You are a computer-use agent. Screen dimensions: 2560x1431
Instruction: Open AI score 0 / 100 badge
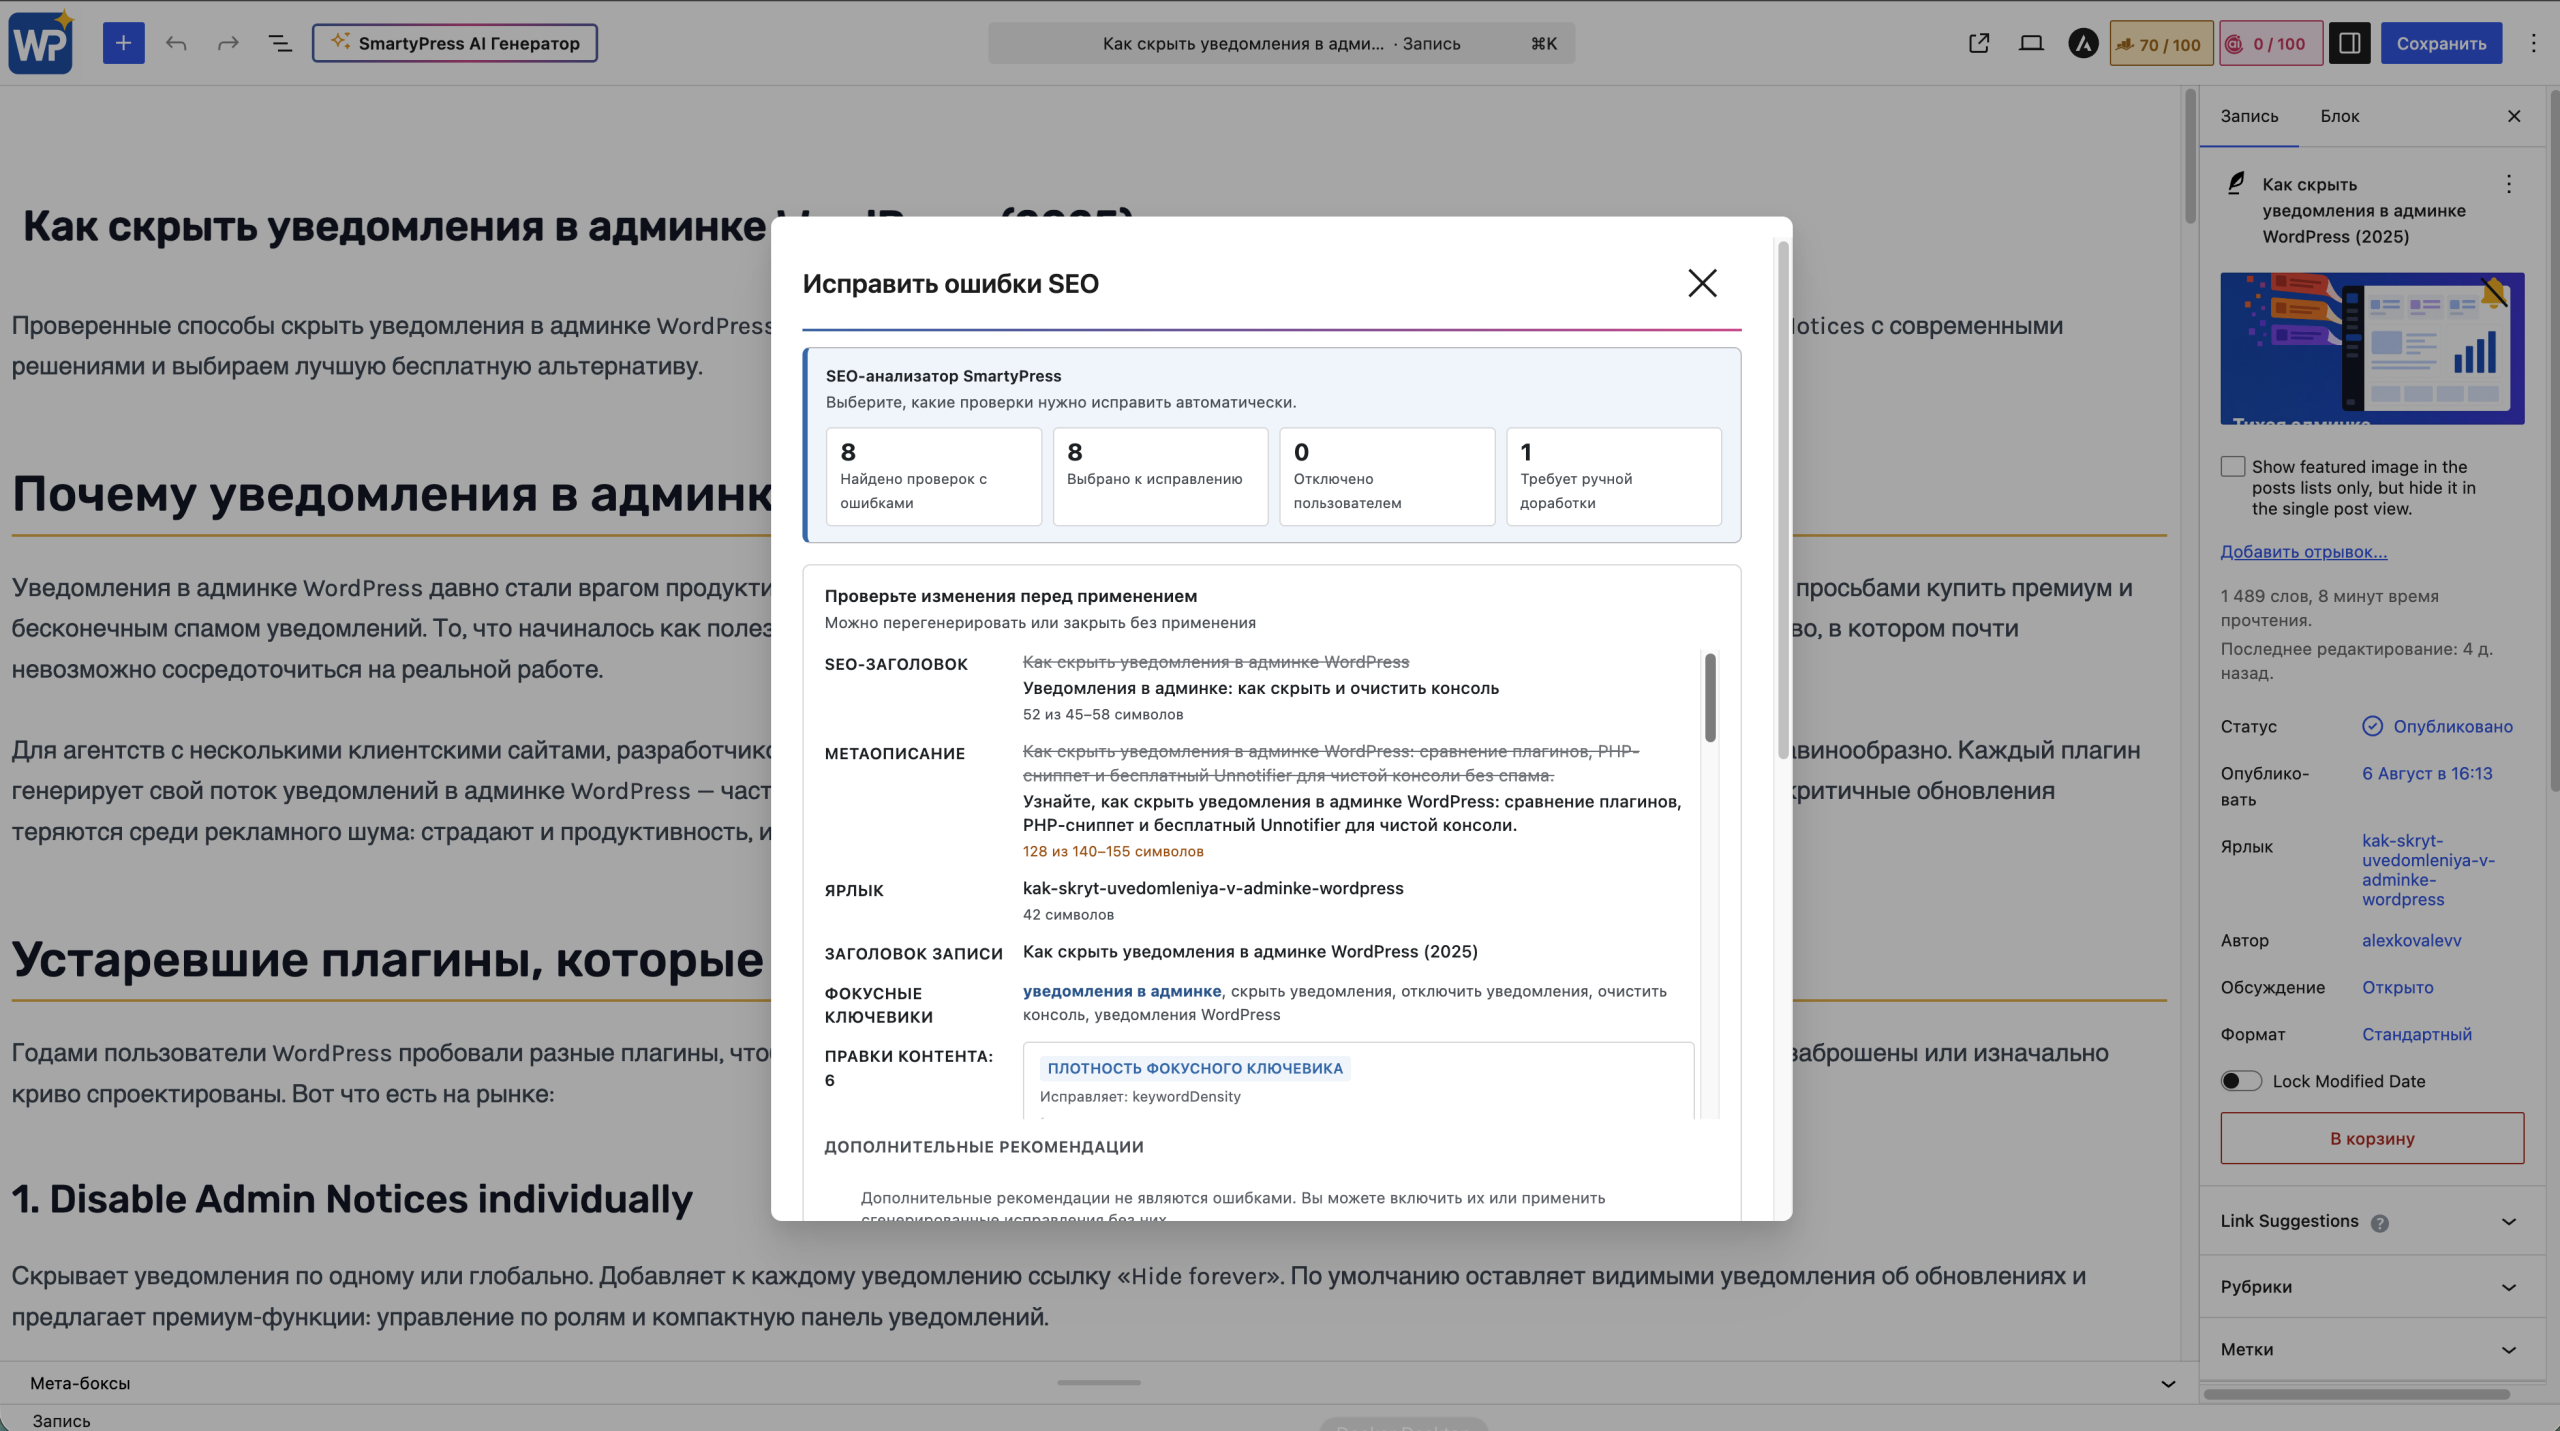[x=2270, y=43]
